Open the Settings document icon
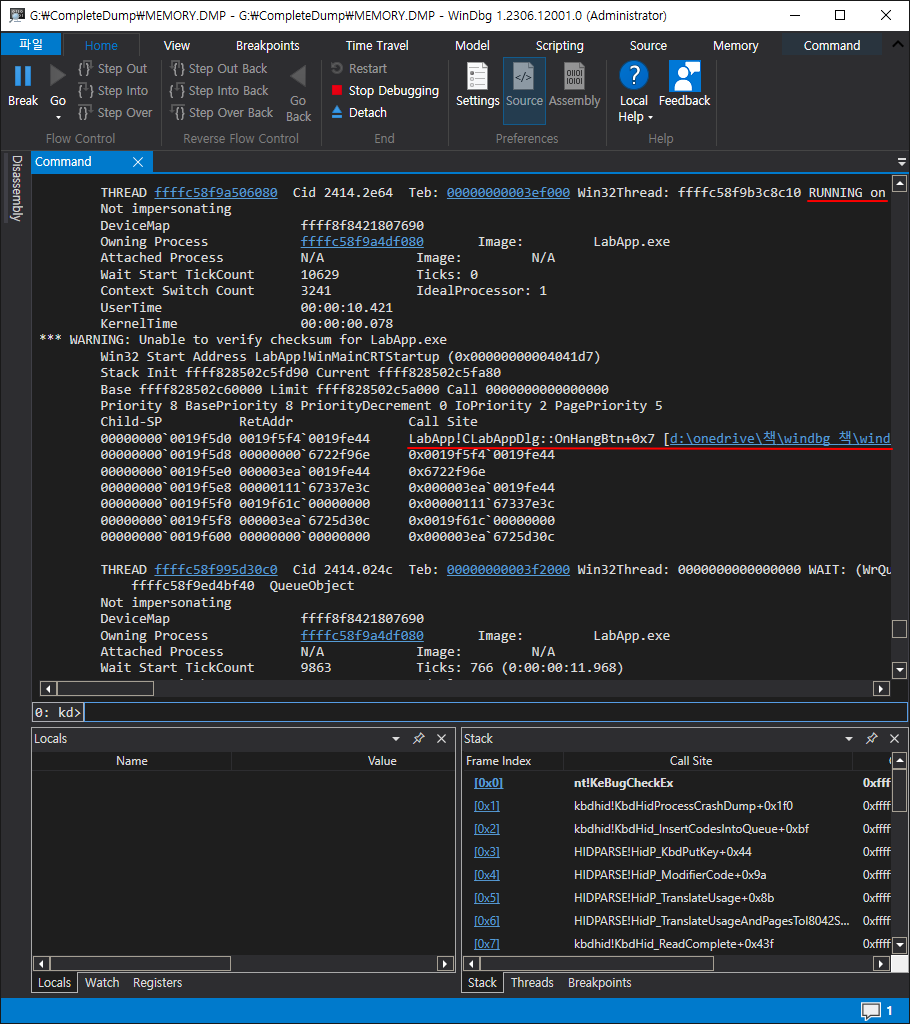Screen dimensions: 910x1024 [x=478, y=76]
